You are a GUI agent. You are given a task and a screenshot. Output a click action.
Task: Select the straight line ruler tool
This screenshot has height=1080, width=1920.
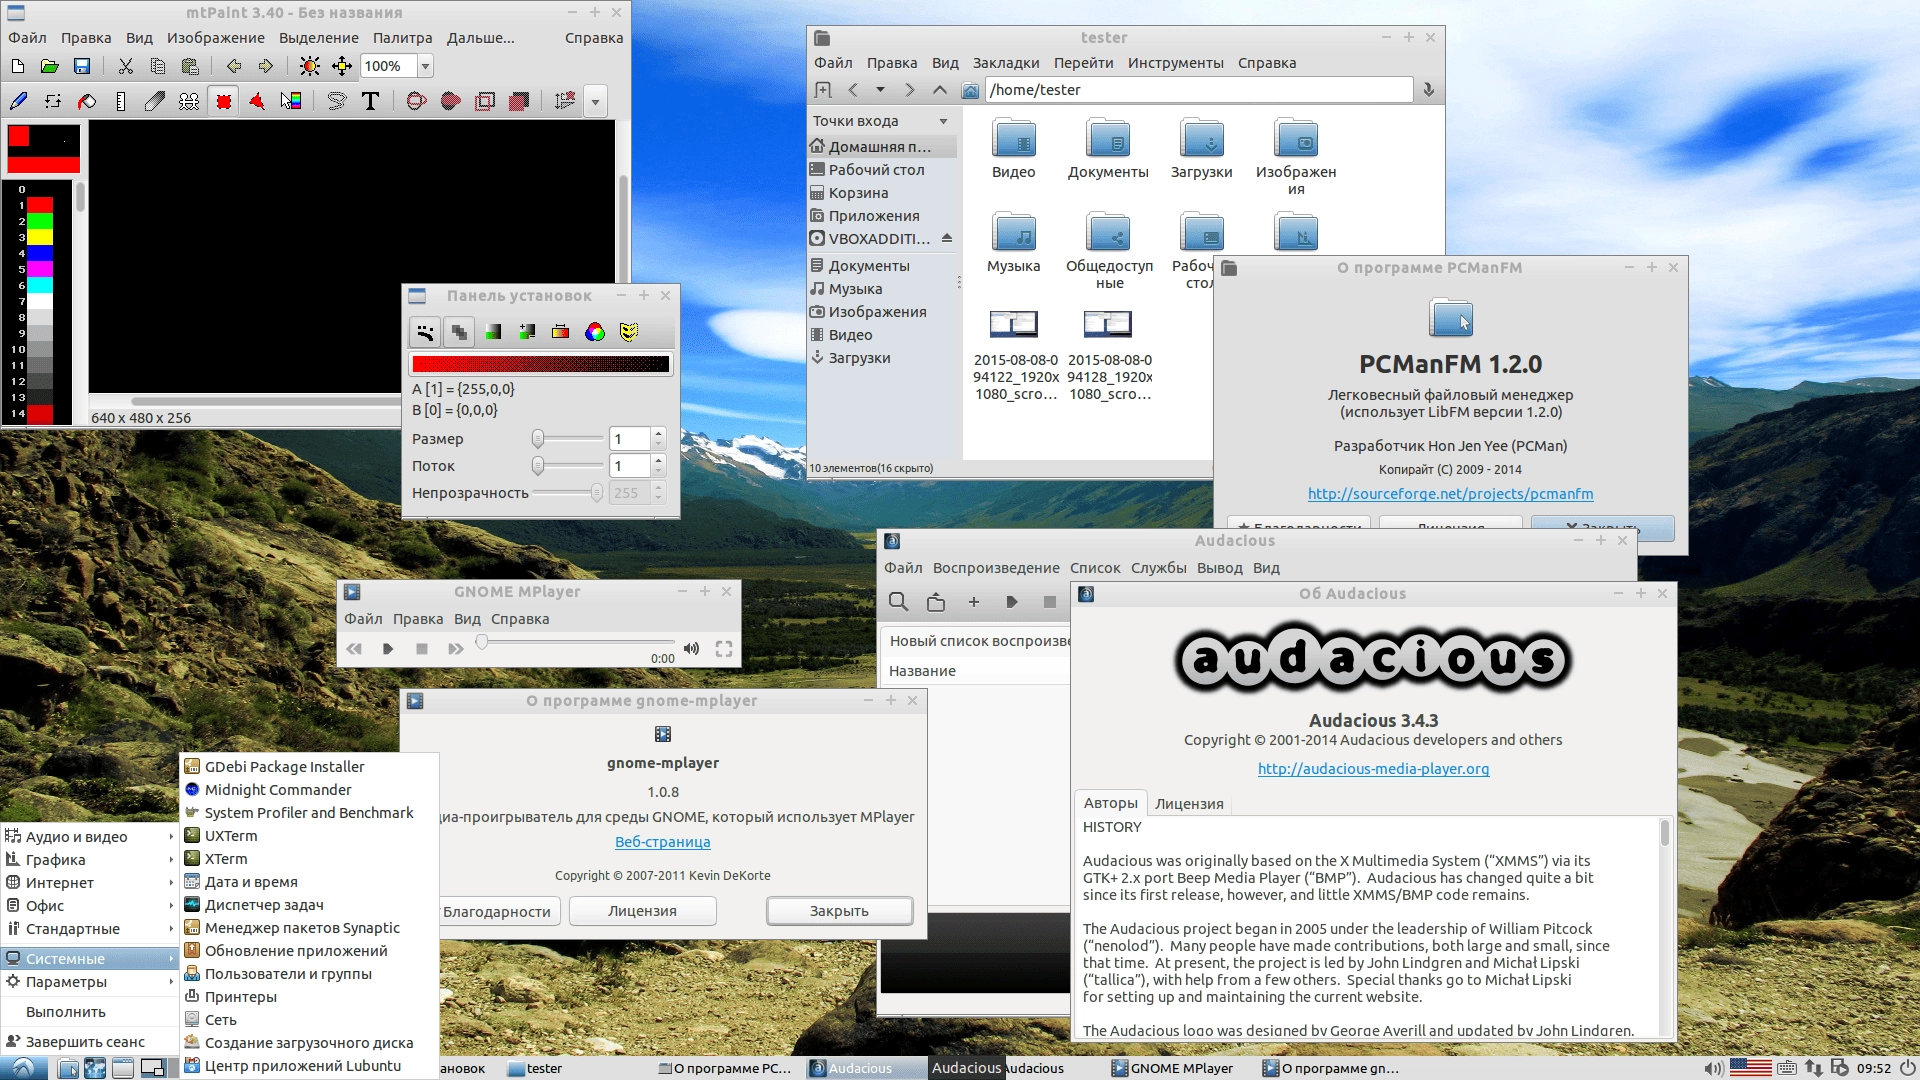121,101
